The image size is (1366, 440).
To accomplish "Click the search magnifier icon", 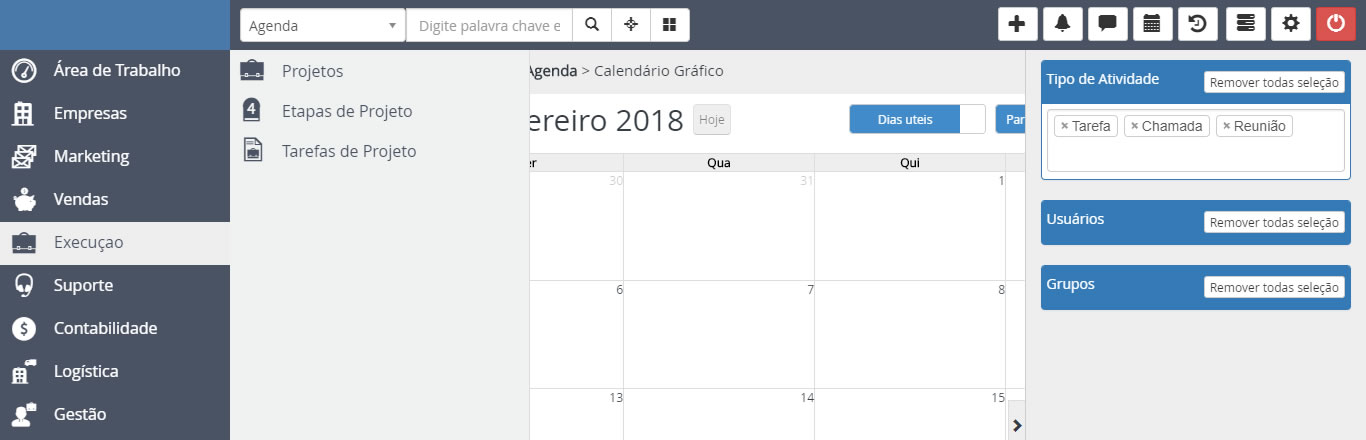I will click(x=592, y=25).
